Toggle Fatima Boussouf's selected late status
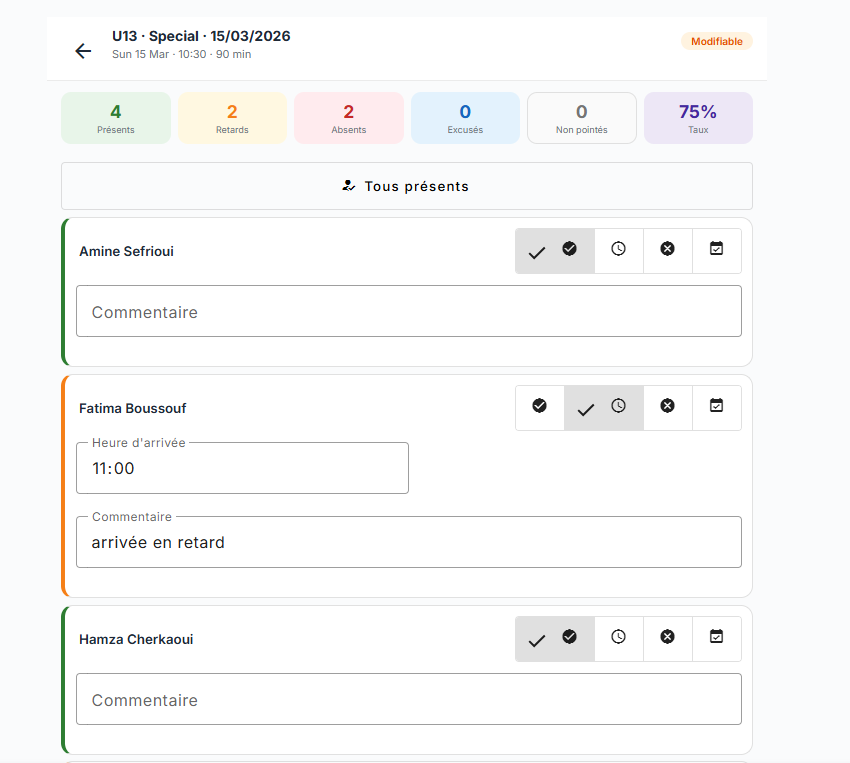 pyautogui.click(x=603, y=407)
